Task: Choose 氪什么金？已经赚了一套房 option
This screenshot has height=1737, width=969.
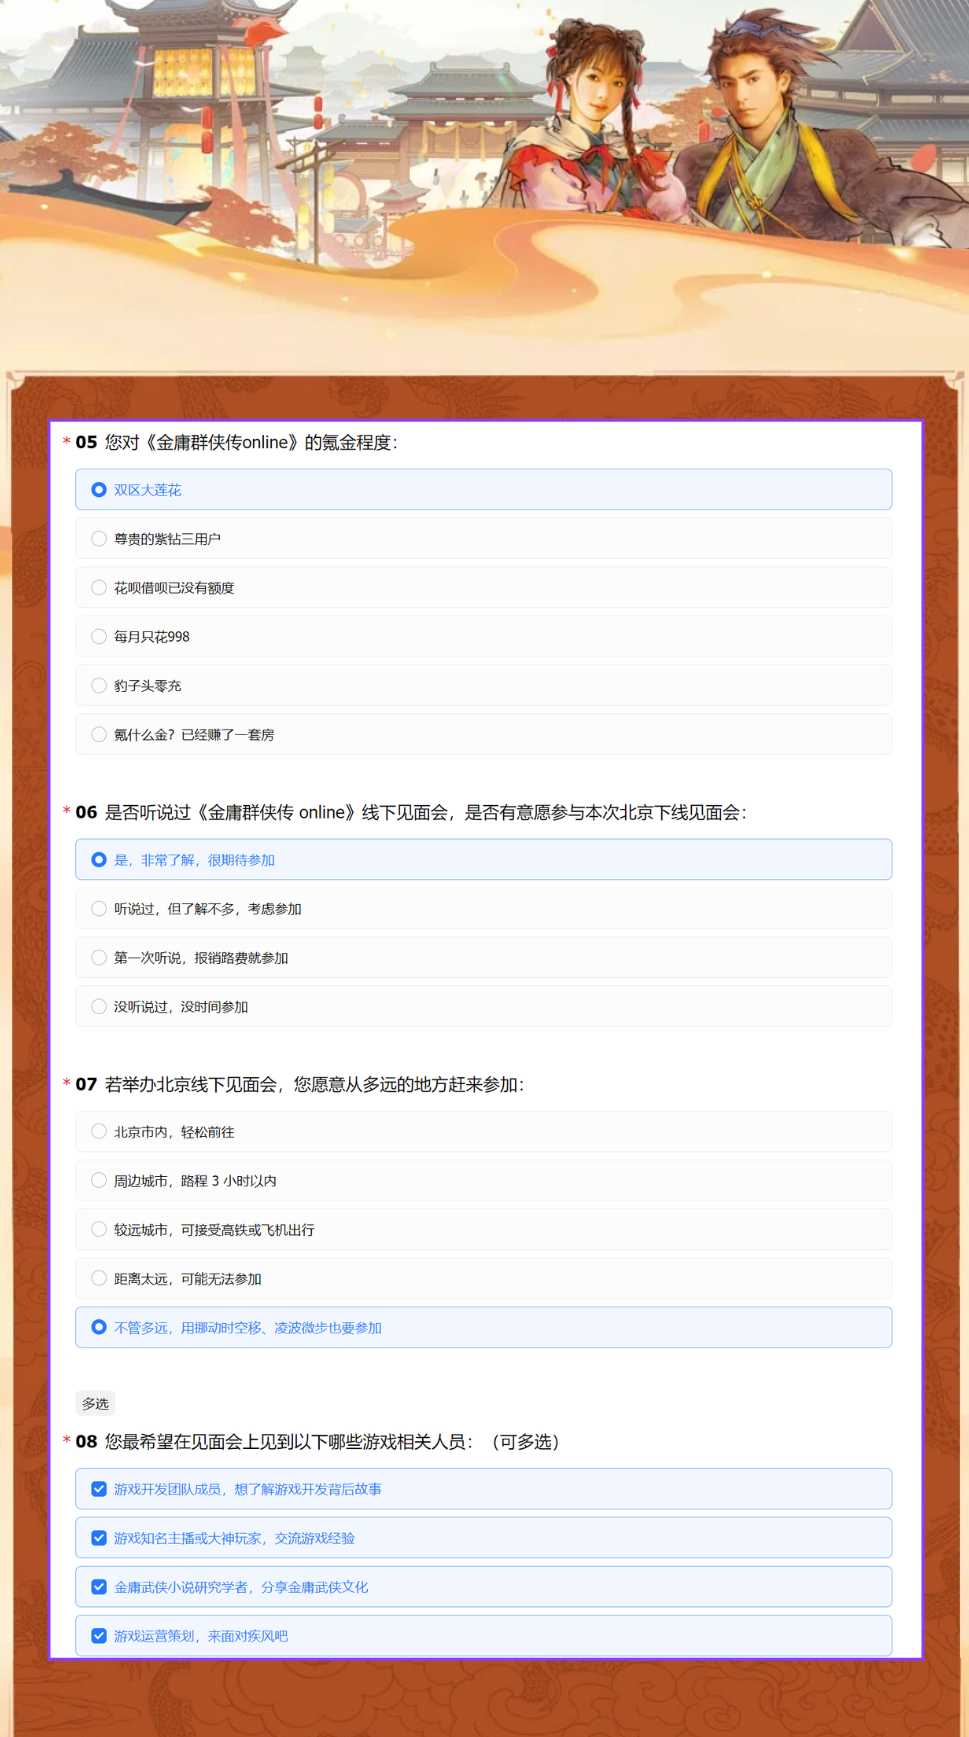Action: click(483, 735)
